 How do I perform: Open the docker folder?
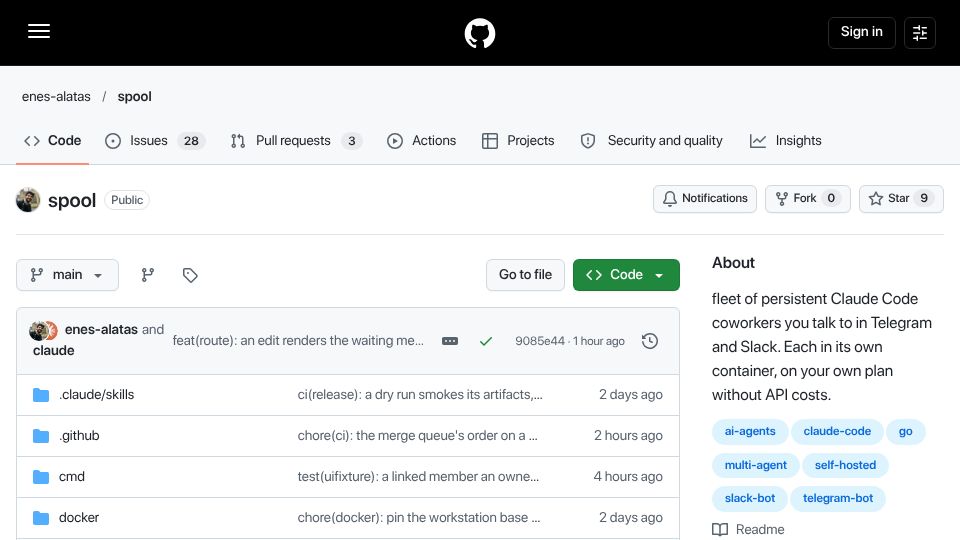tap(79, 518)
